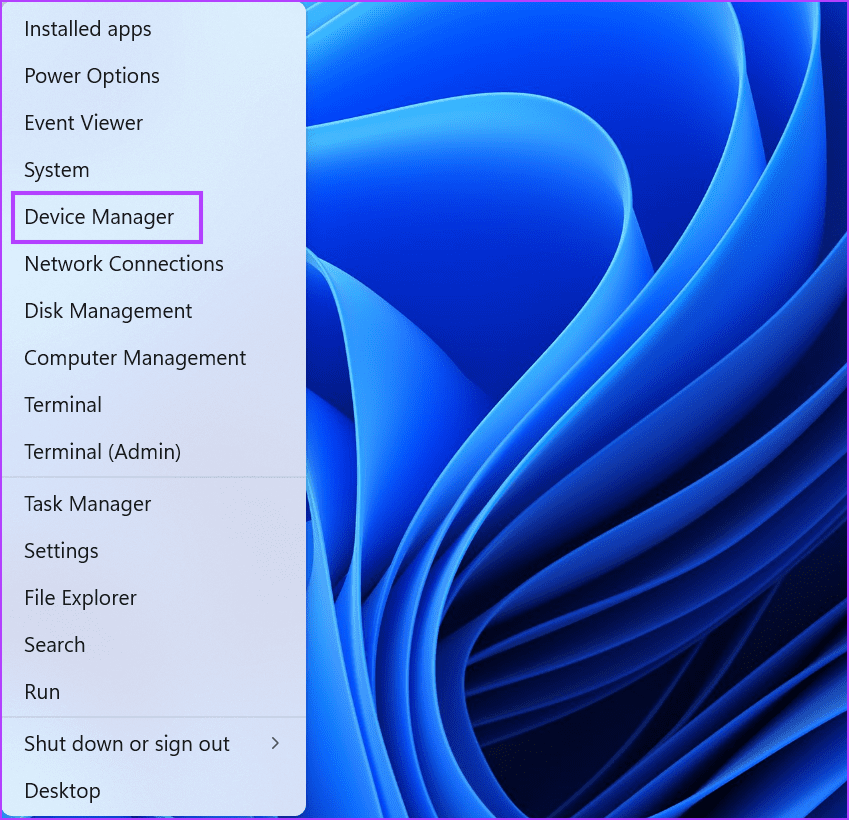
Task: Click the highlighted Device Manager entry
Action: coord(106,217)
